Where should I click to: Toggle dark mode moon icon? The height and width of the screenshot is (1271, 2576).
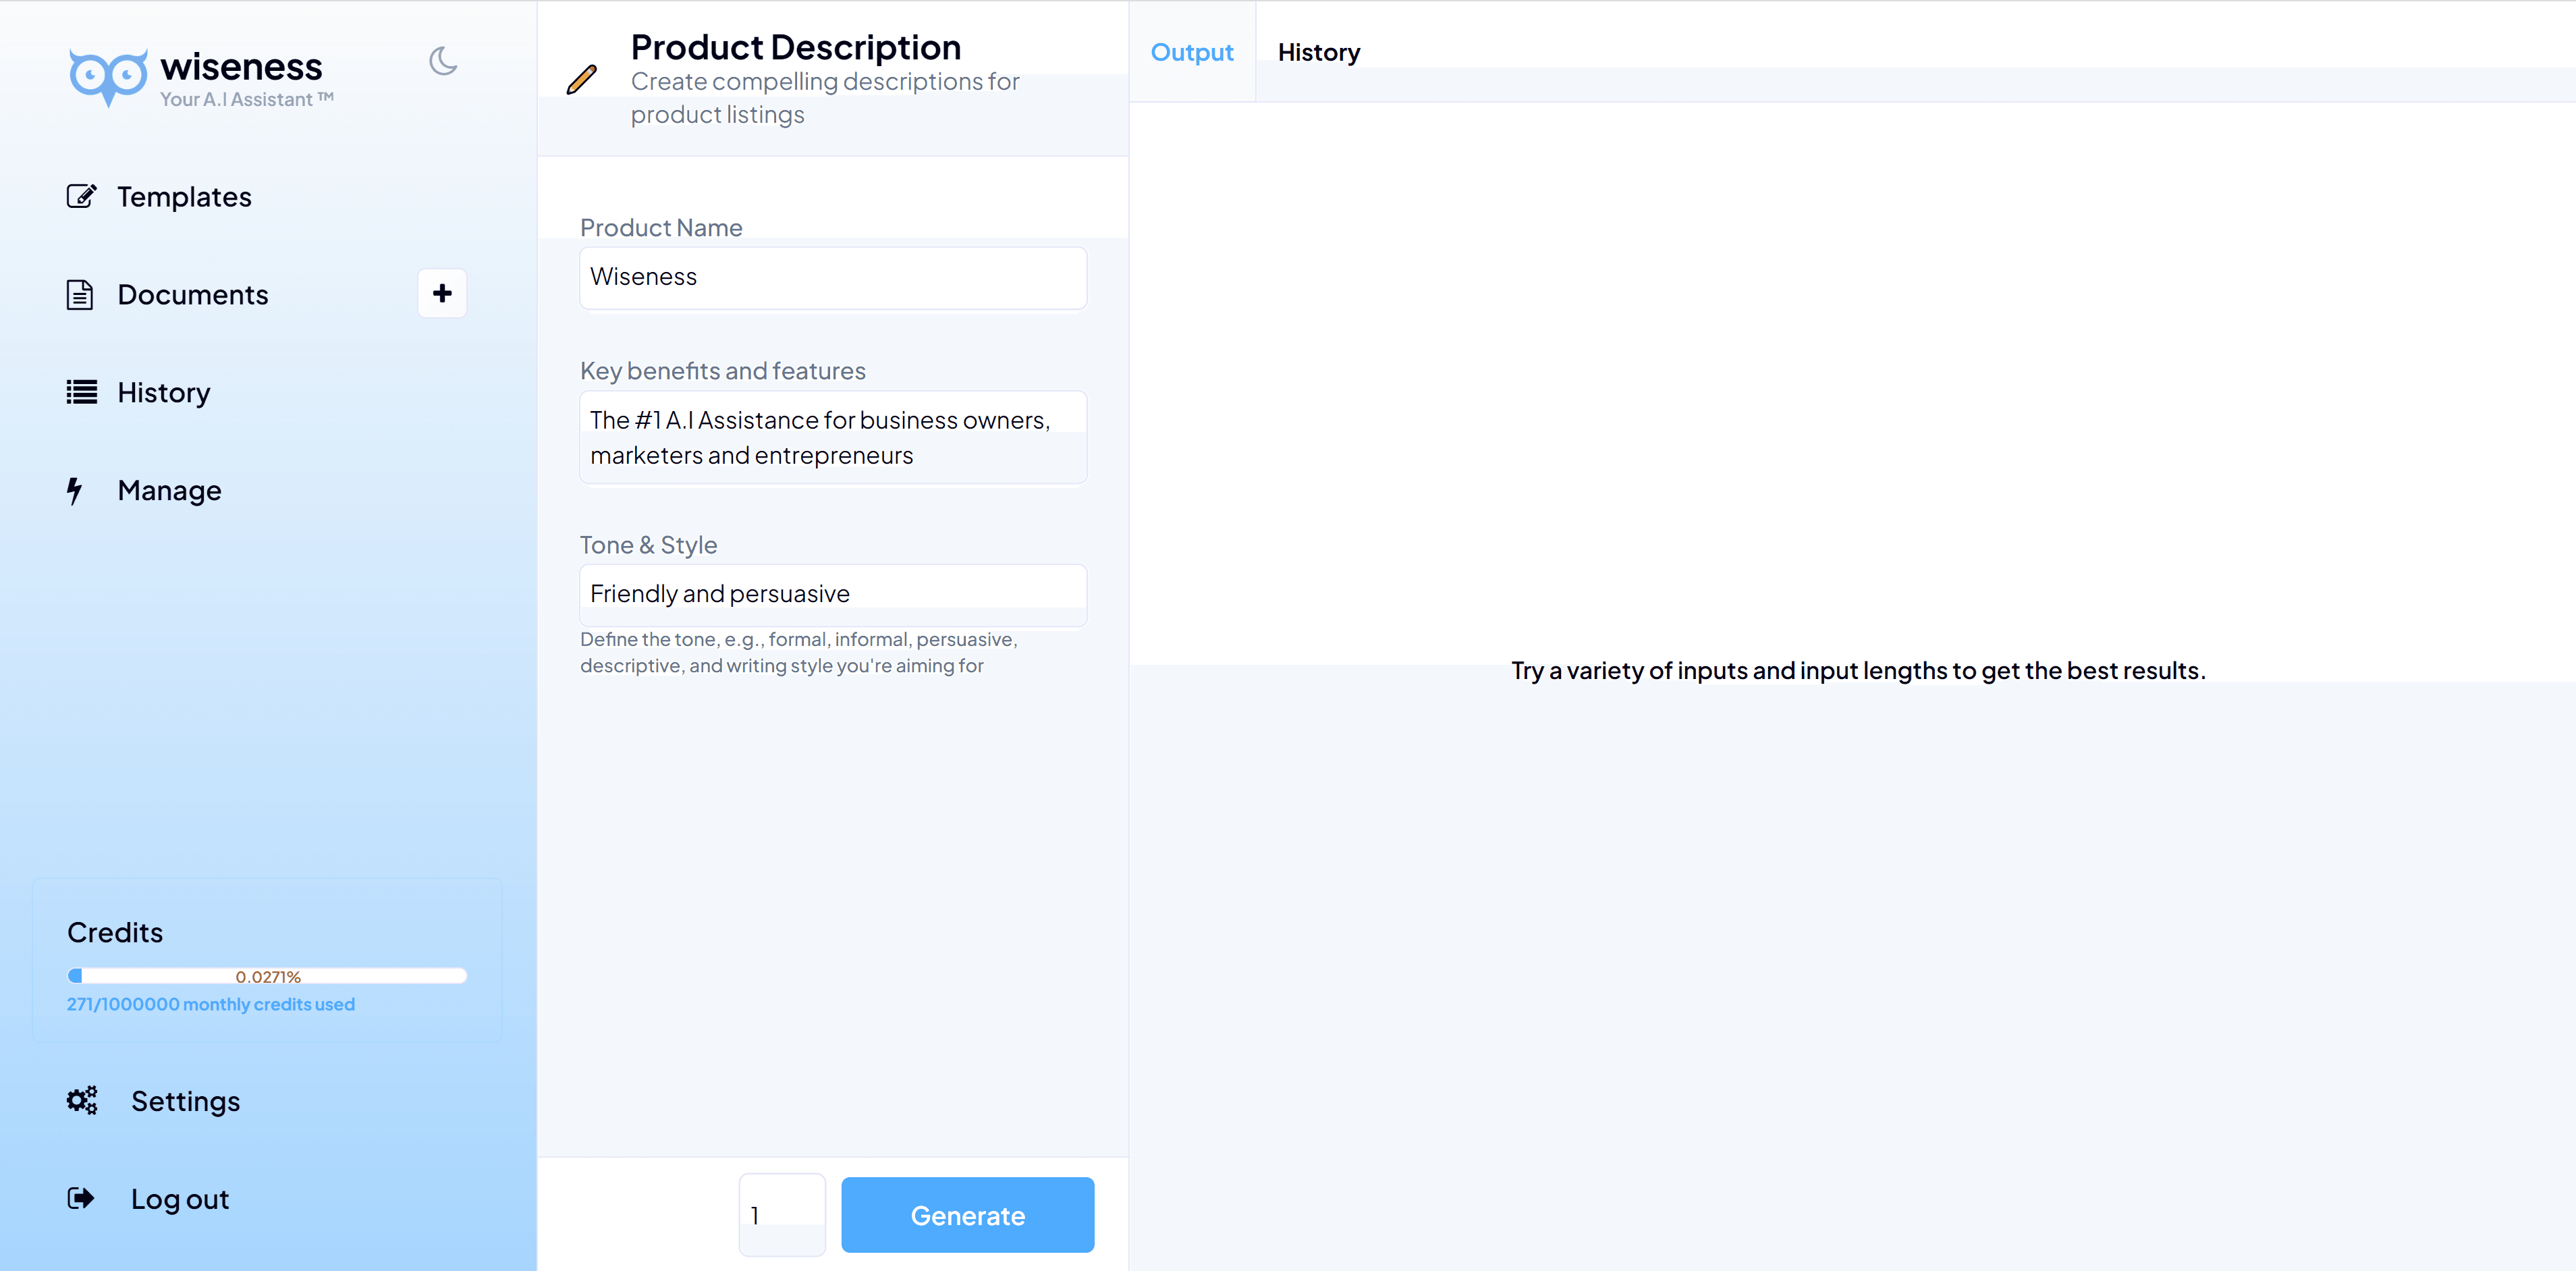pyautogui.click(x=443, y=62)
